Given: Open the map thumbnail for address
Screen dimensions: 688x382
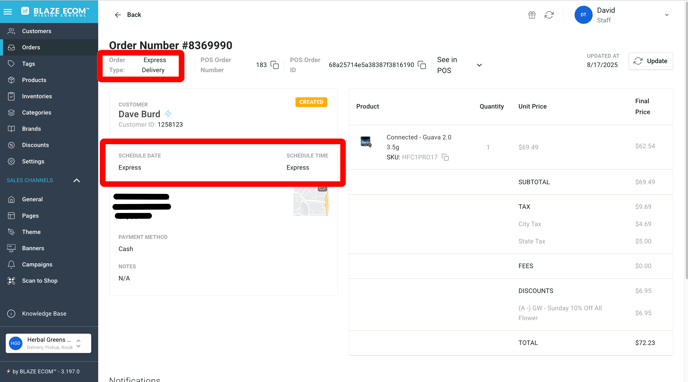Looking at the screenshot, I should tap(311, 201).
